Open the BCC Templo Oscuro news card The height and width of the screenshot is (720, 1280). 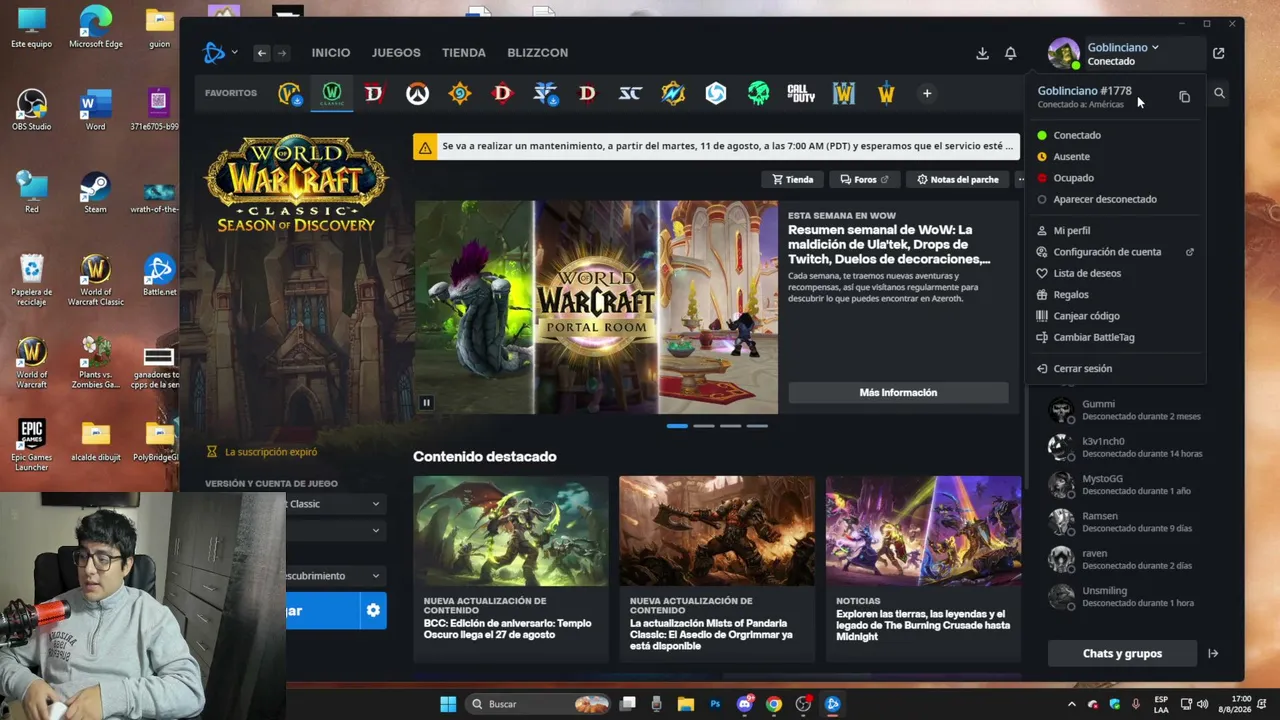click(x=511, y=568)
